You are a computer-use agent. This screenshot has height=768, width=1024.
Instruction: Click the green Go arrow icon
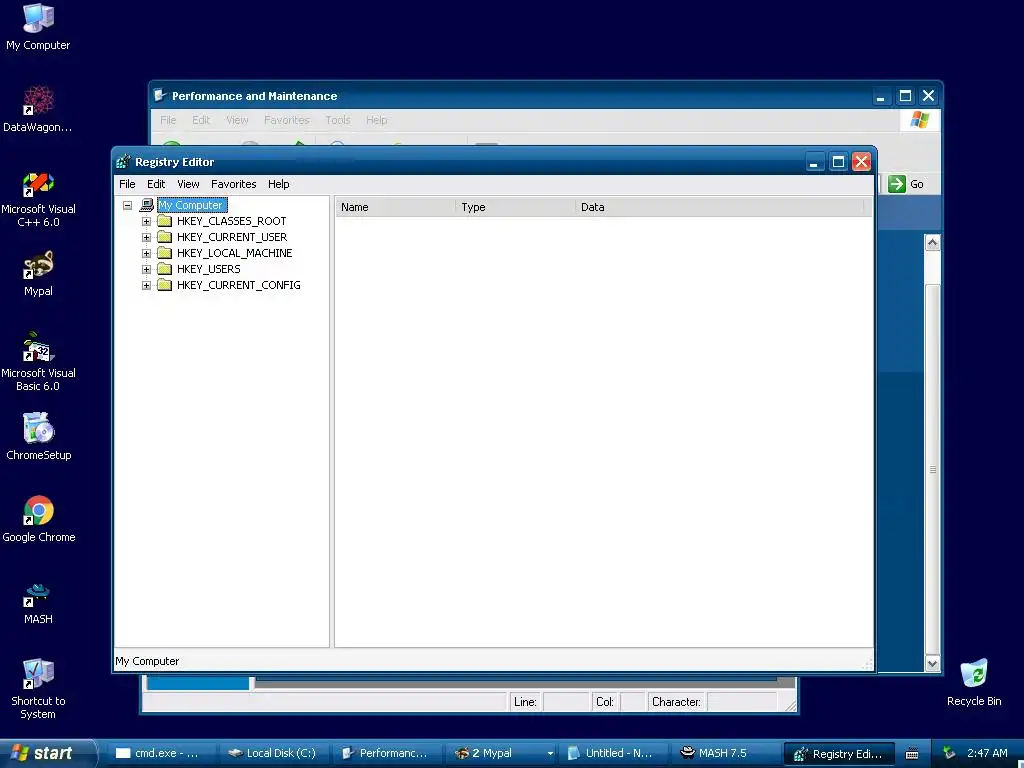(897, 184)
